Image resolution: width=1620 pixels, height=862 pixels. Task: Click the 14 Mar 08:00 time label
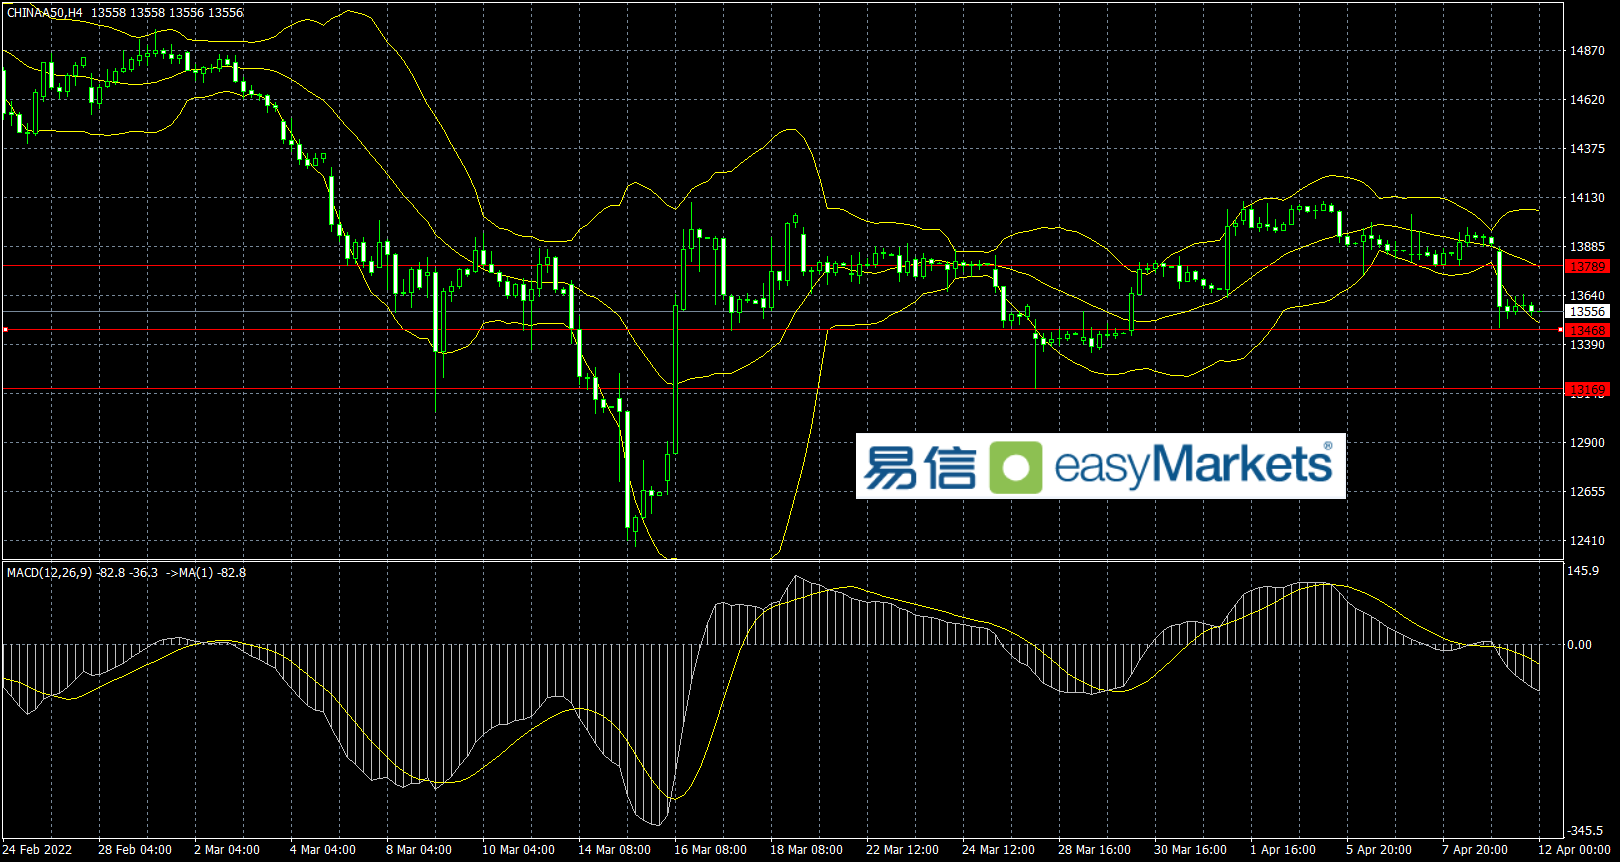[614, 850]
